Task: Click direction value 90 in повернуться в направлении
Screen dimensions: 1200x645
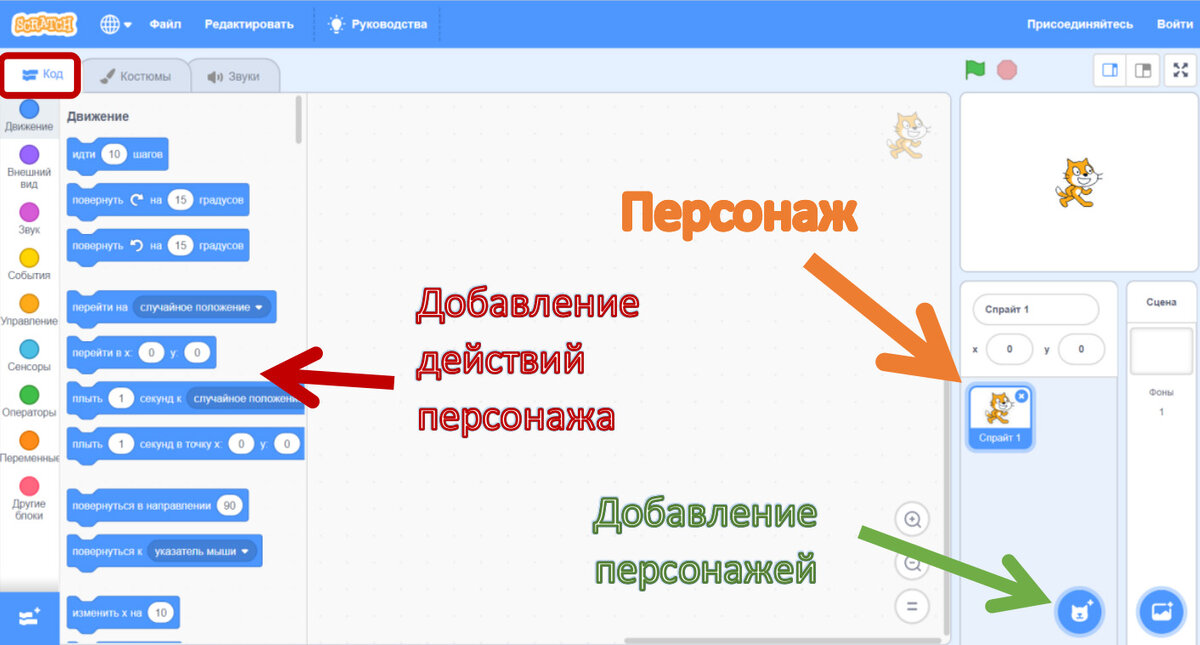Action: (x=229, y=506)
